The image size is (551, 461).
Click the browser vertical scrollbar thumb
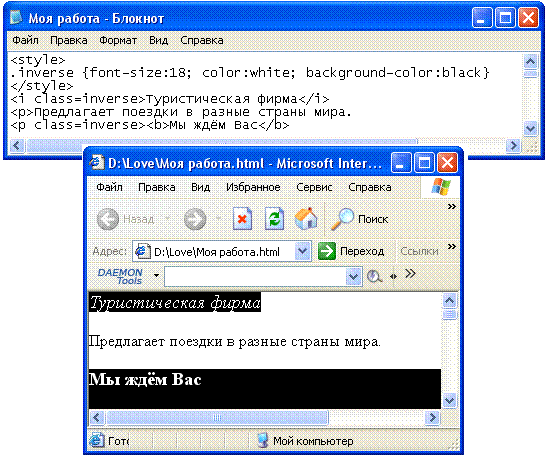coord(449,314)
